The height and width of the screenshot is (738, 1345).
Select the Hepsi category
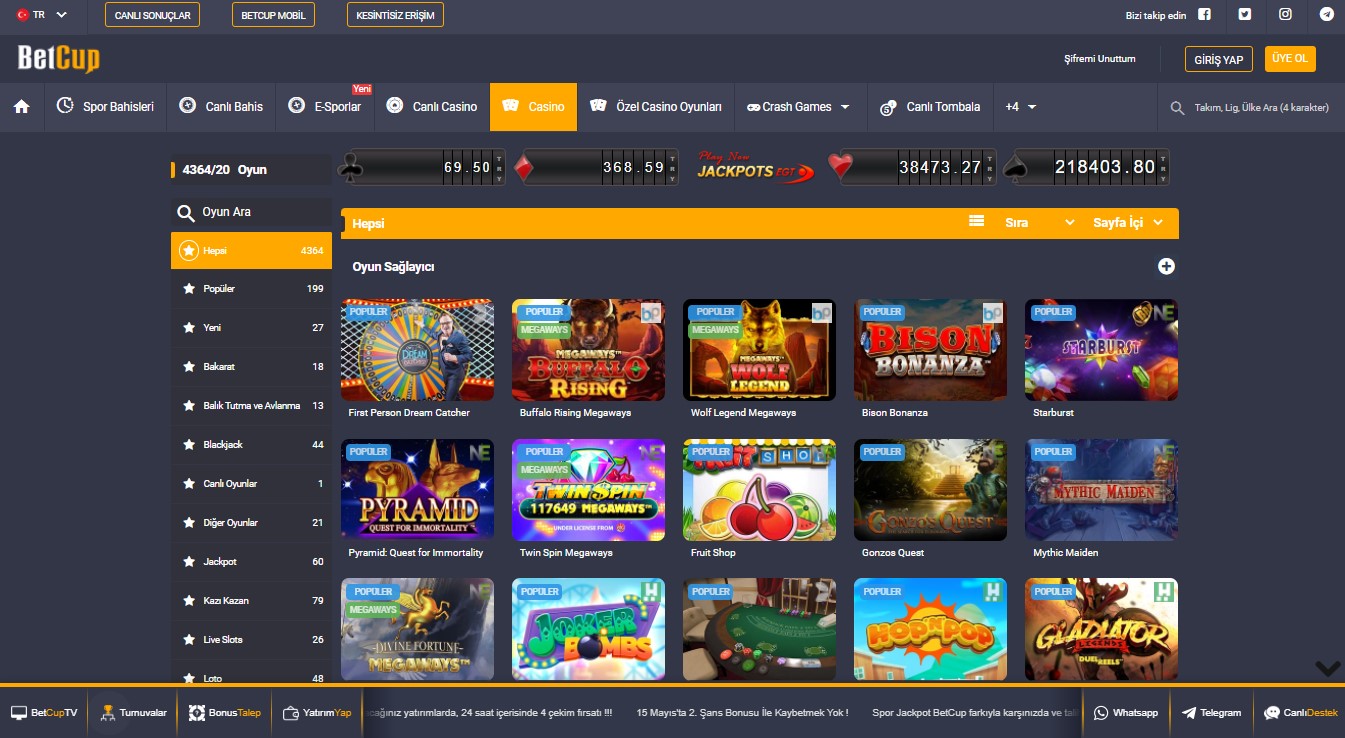251,250
